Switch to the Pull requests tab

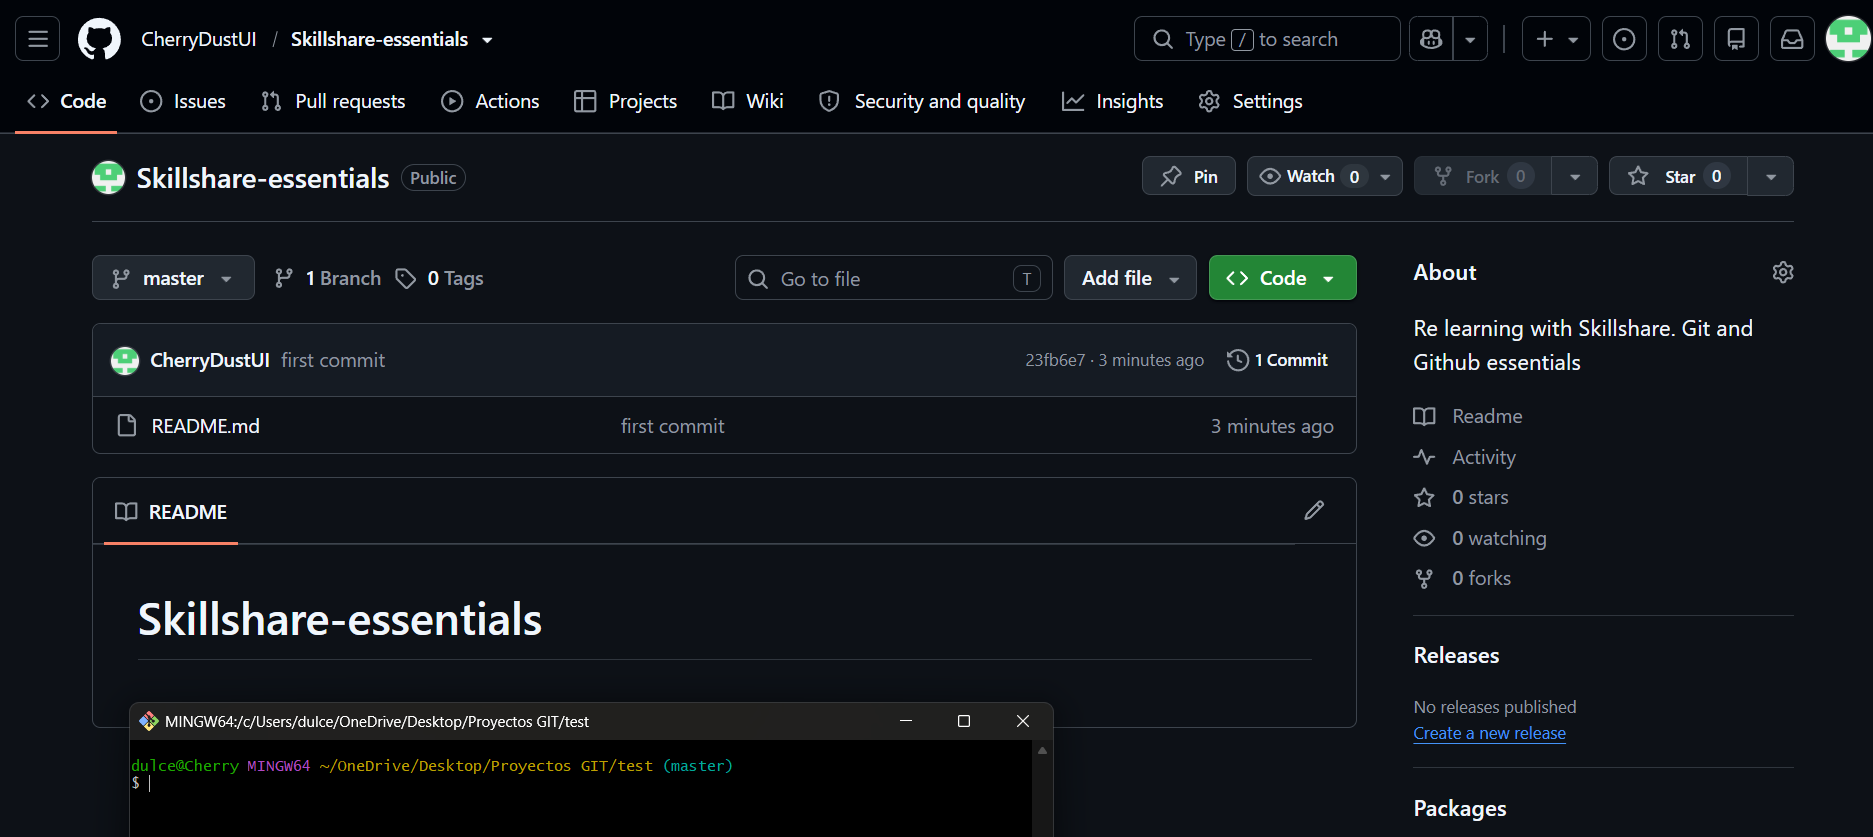pos(333,101)
